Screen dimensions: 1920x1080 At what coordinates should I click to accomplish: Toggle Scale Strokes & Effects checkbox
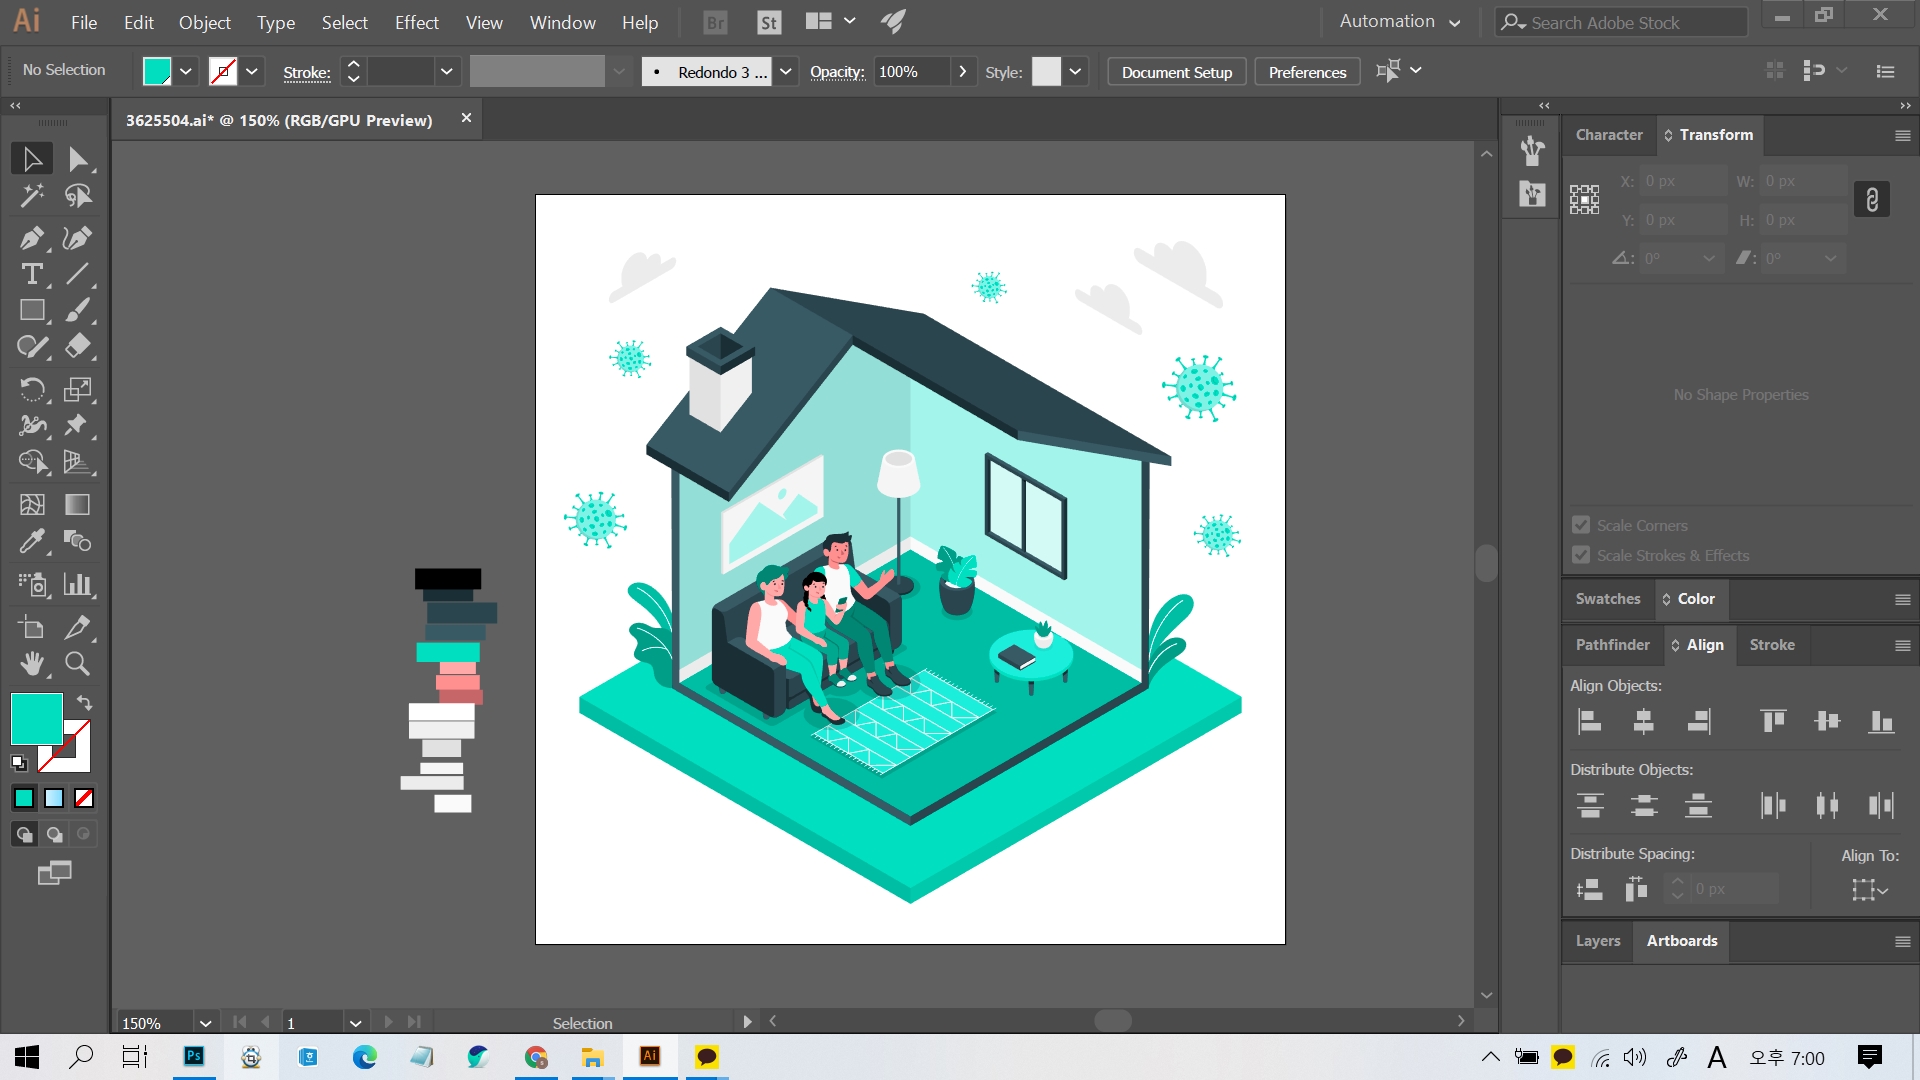click(1581, 555)
